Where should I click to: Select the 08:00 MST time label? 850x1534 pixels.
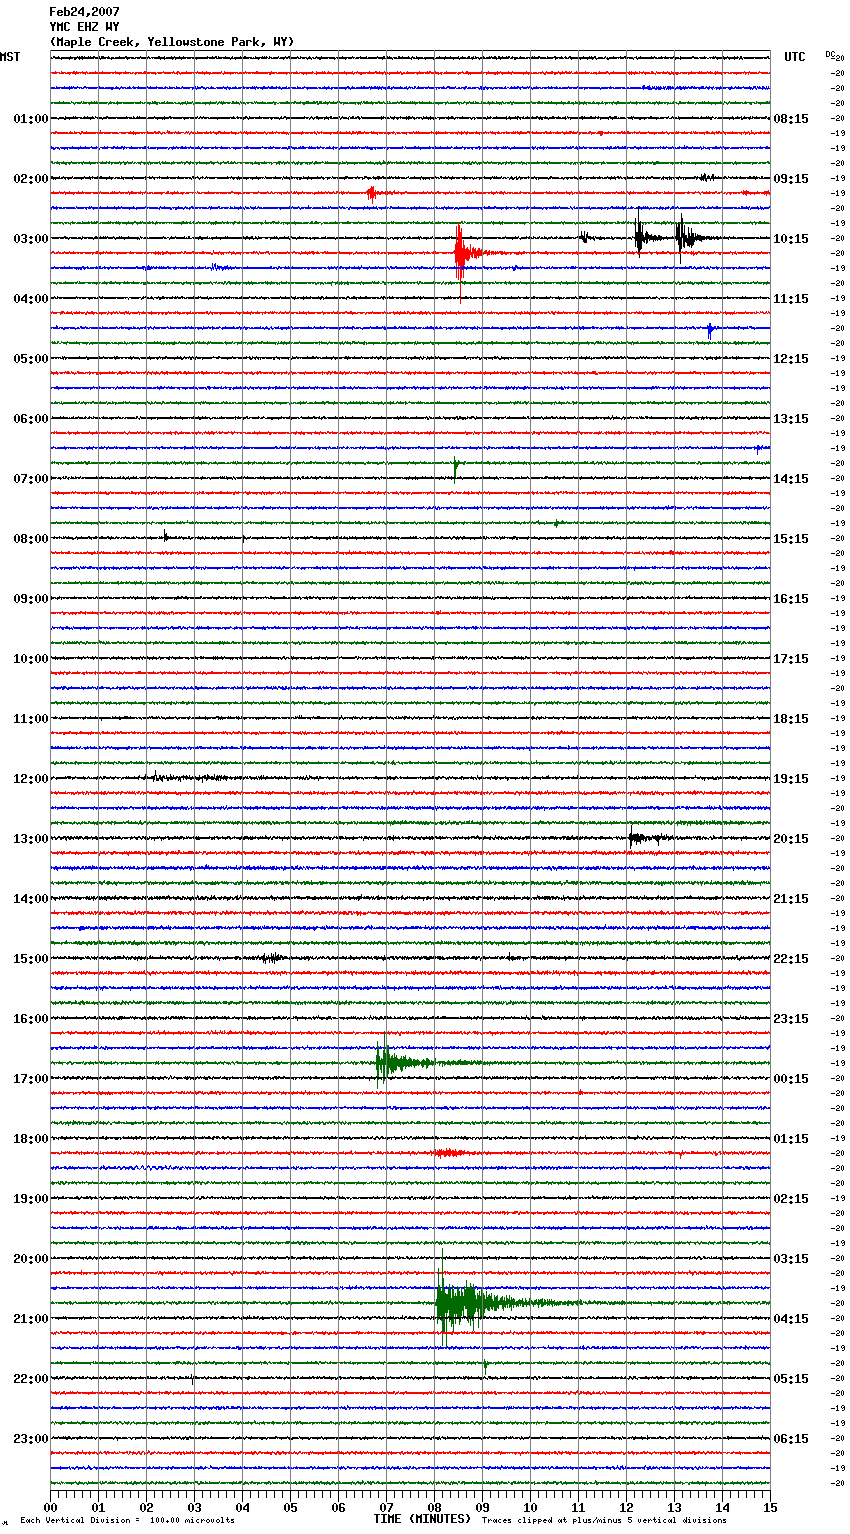coord(31,538)
